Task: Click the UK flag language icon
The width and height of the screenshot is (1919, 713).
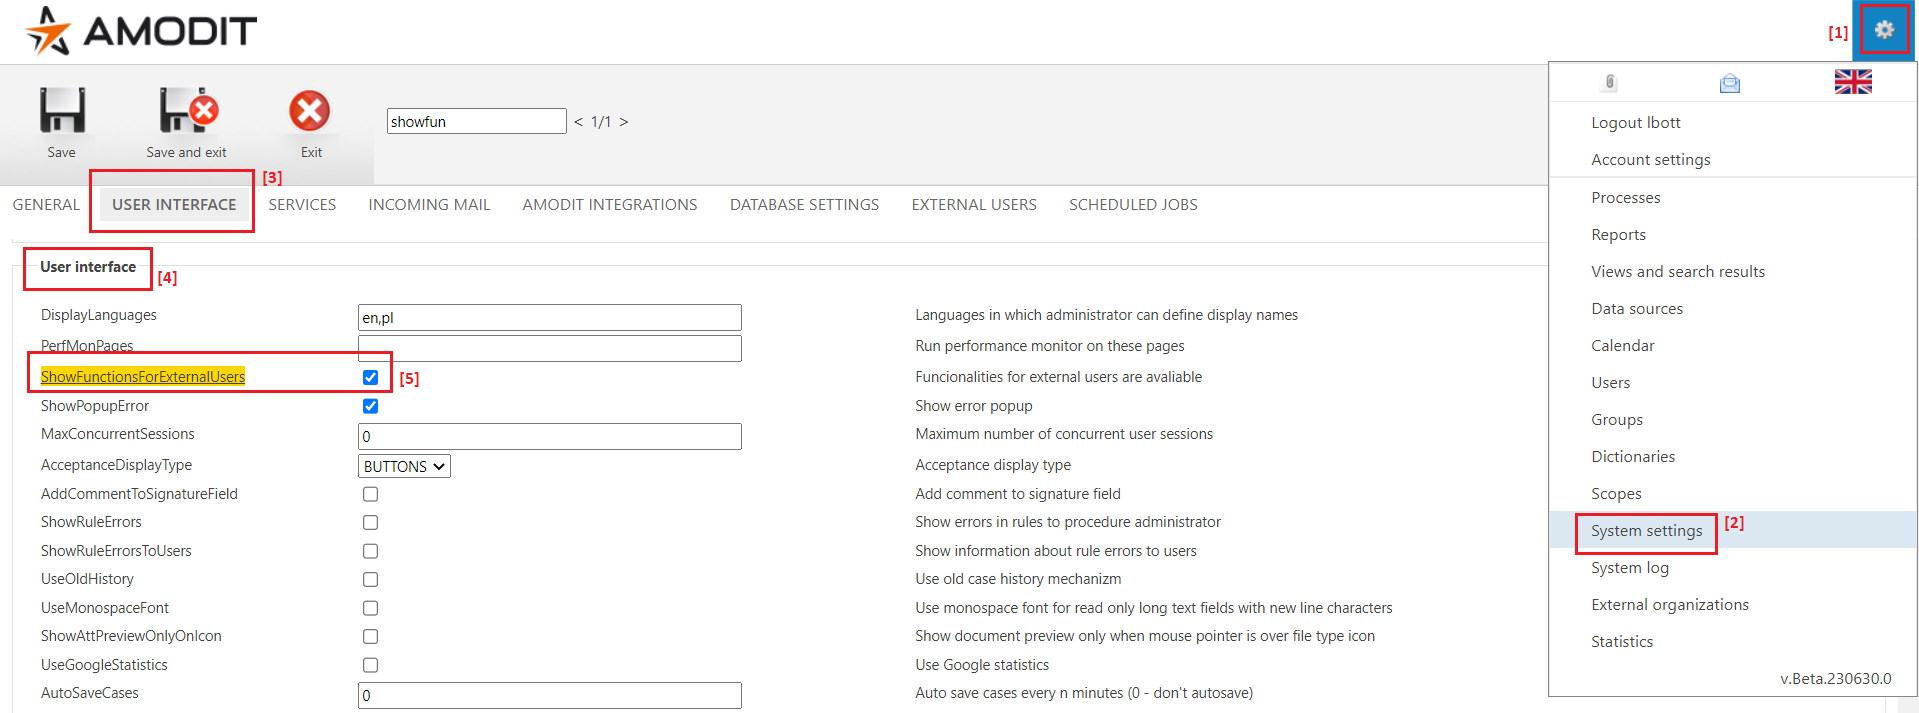Action: [1853, 82]
